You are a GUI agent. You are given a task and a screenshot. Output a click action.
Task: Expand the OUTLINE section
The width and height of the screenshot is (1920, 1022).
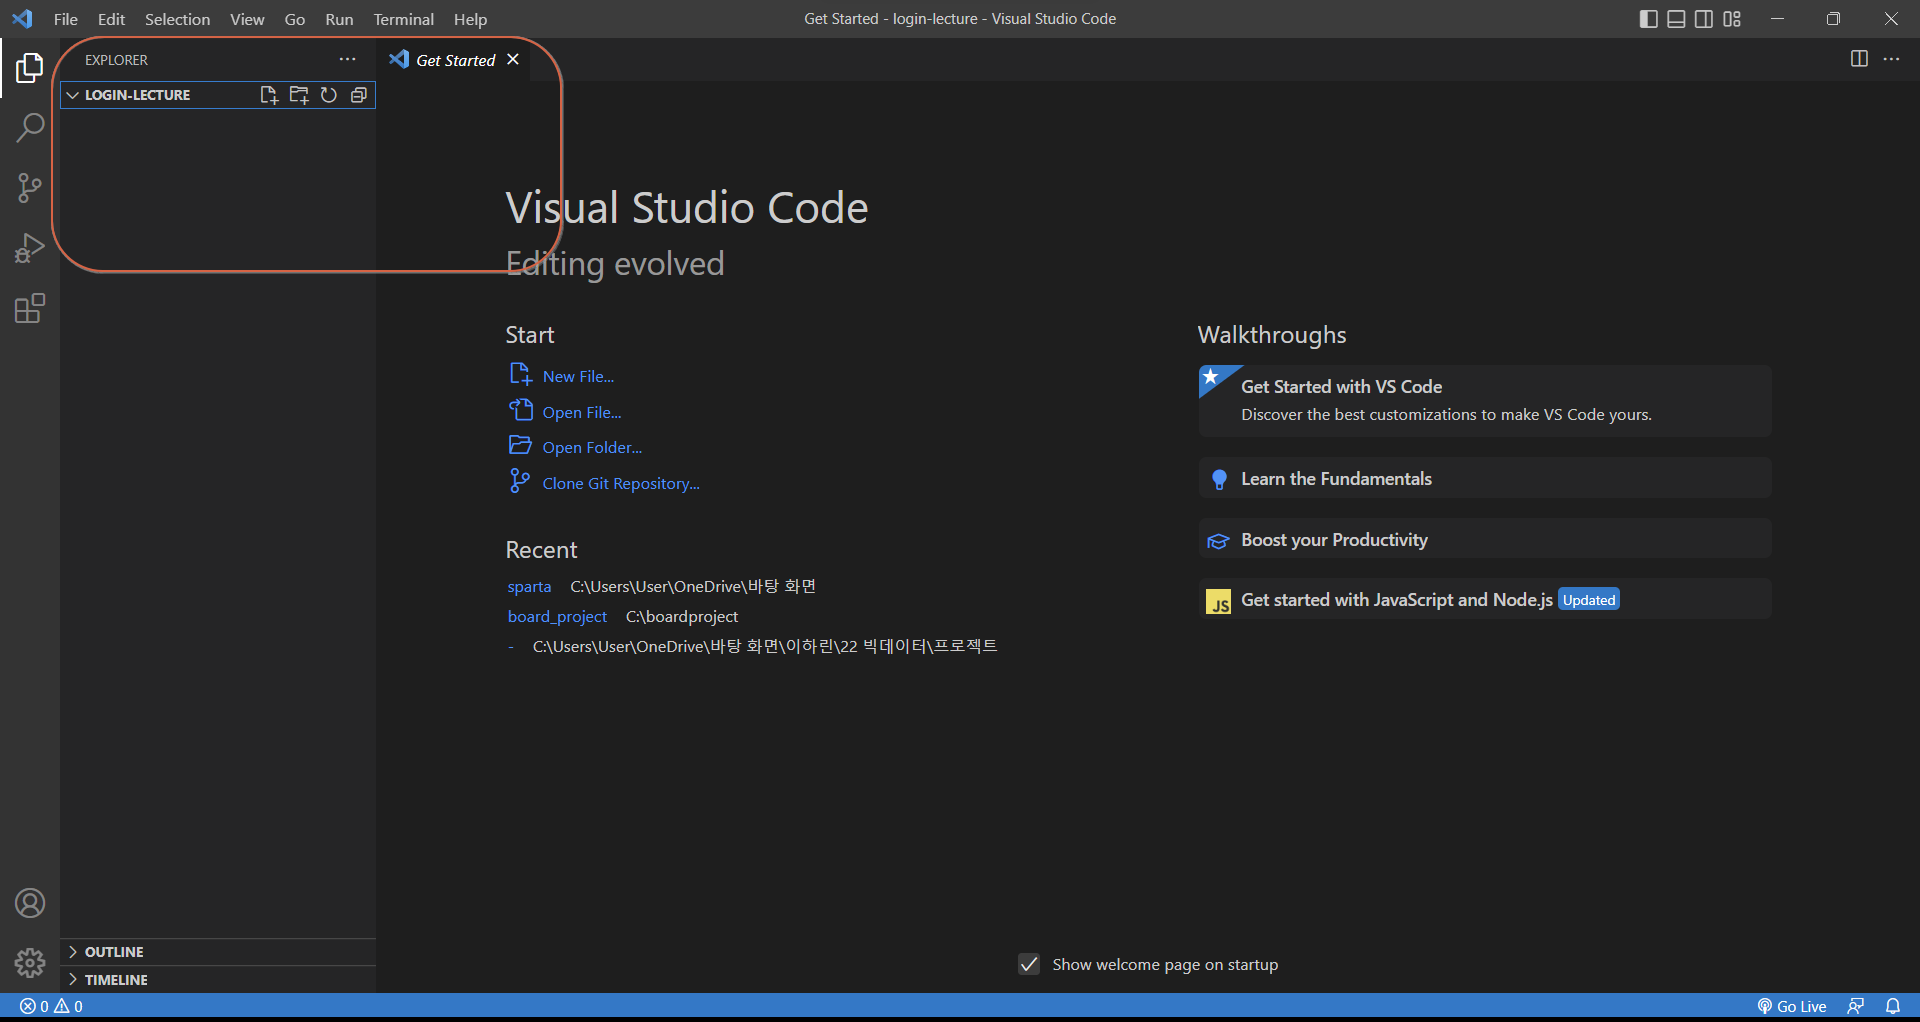(x=218, y=952)
